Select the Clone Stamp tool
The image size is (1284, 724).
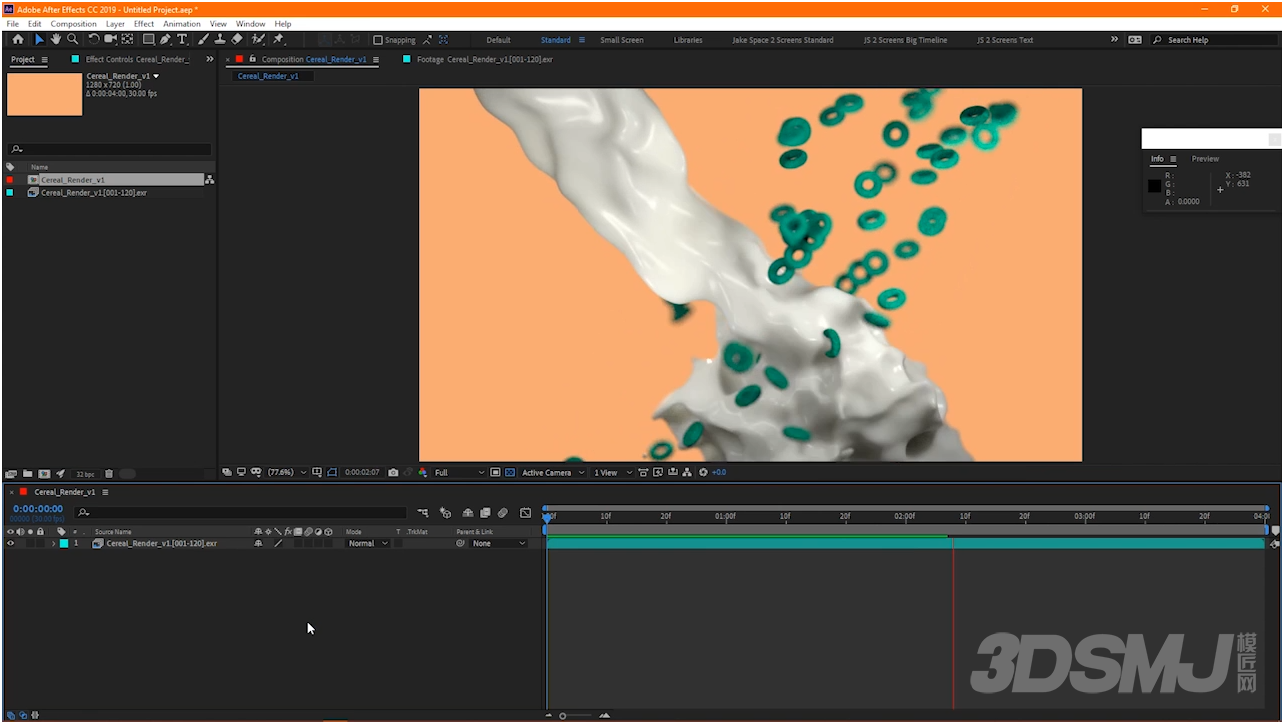220,40
